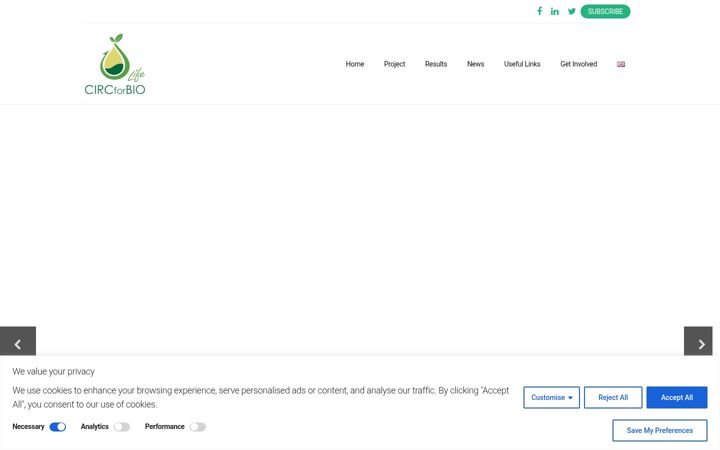Show next slide with right arrow
The image size is (720, 450).
point(698,341)
